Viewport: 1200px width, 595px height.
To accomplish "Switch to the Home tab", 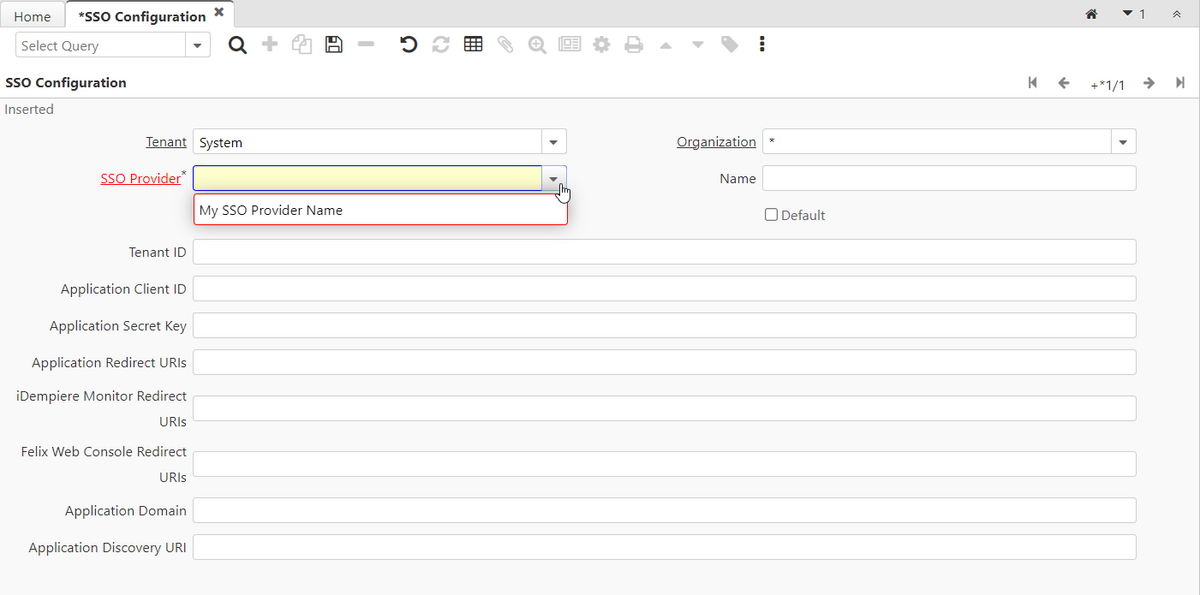I will point(32,16).
